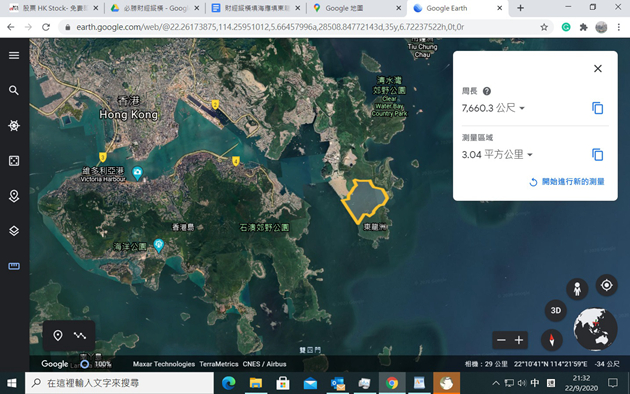This screenshot has width=630, height=394.
Task: Open Voyager ship's wheel icon
Action: coord(14,126)
